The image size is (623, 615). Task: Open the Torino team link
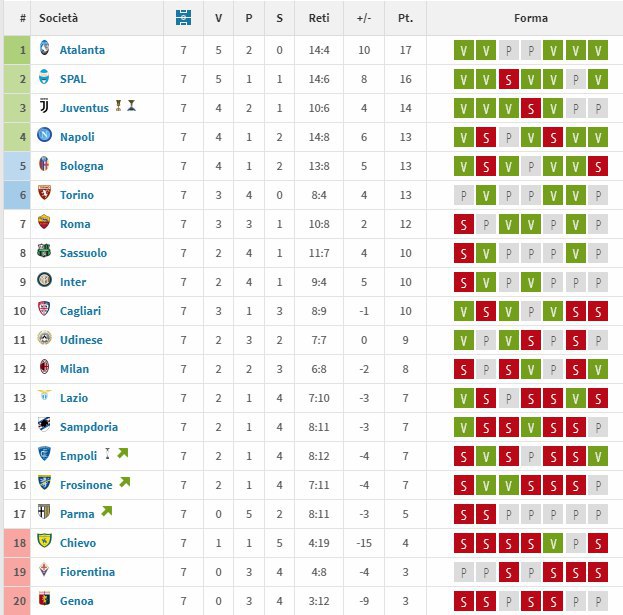click(x=76, y=195)
